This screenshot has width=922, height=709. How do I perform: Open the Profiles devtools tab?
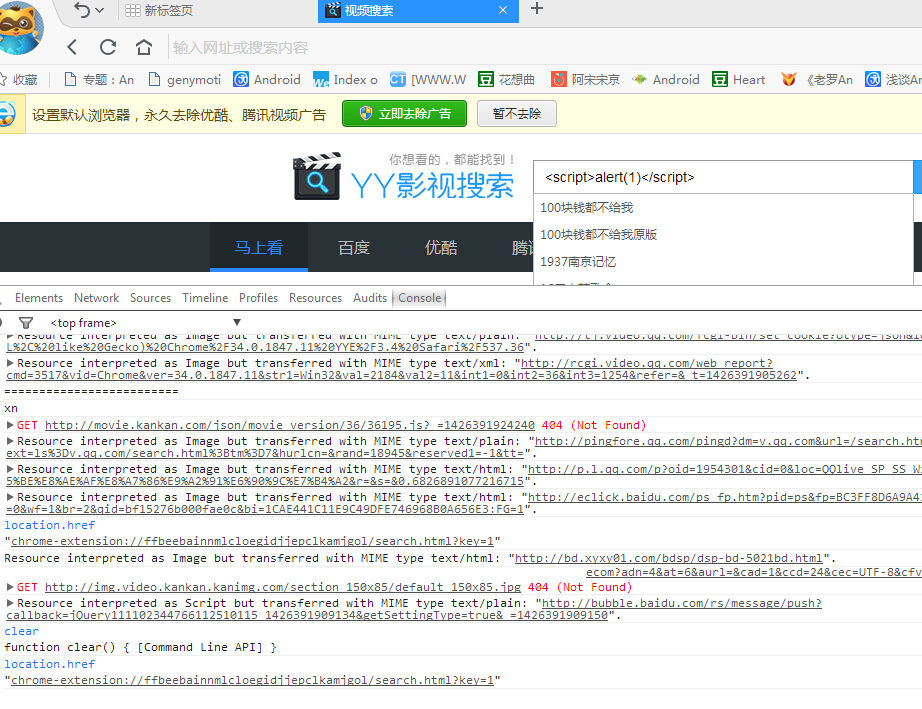pos(258,298)
